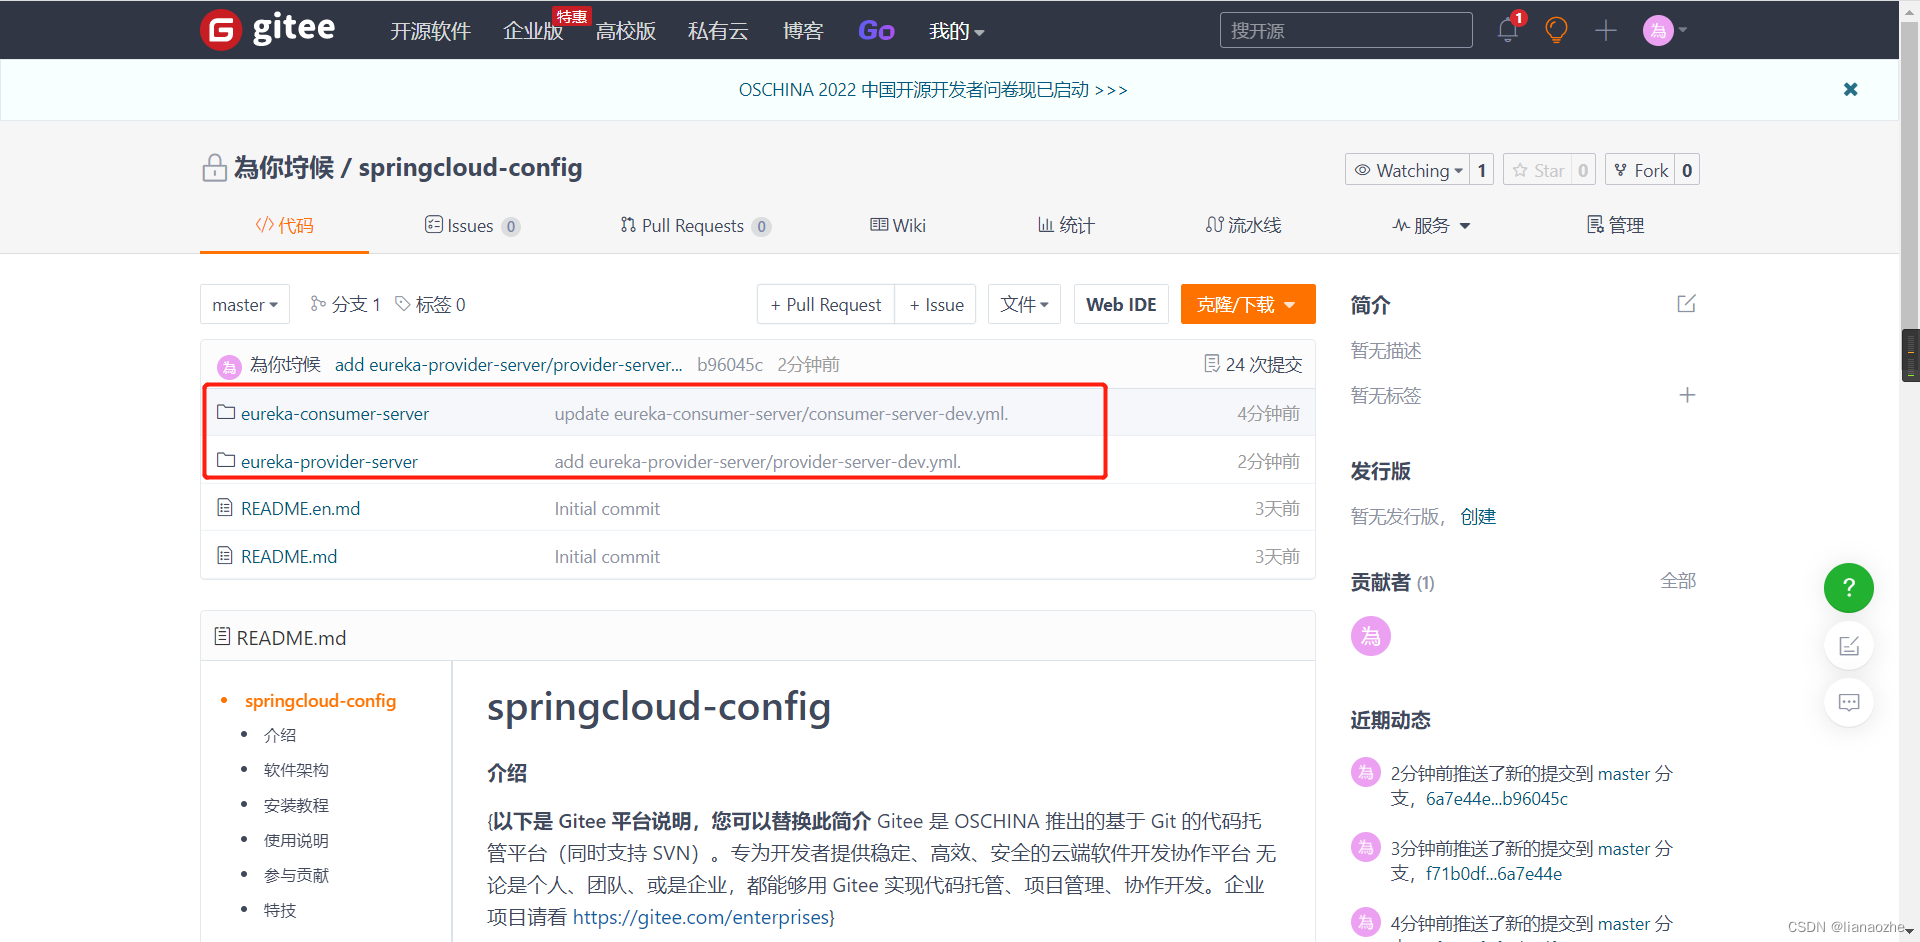Click the commit hash b96045c
The width and height of the screenshot is (1920, 942).
tap(730, 364)
